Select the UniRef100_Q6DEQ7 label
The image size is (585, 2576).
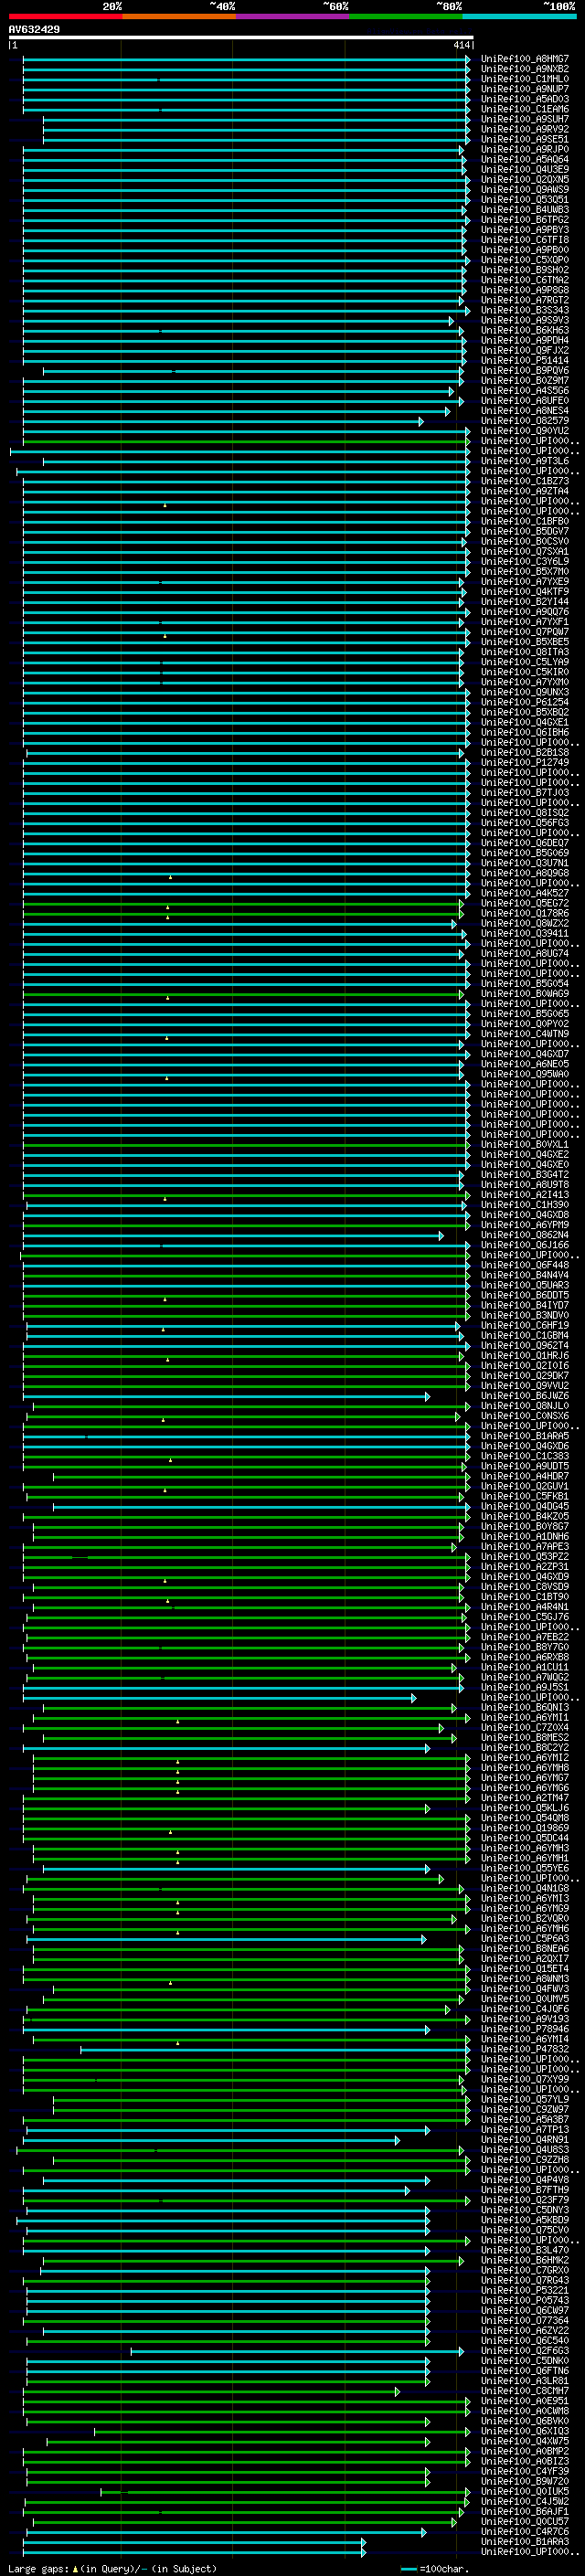pos(525,843)
